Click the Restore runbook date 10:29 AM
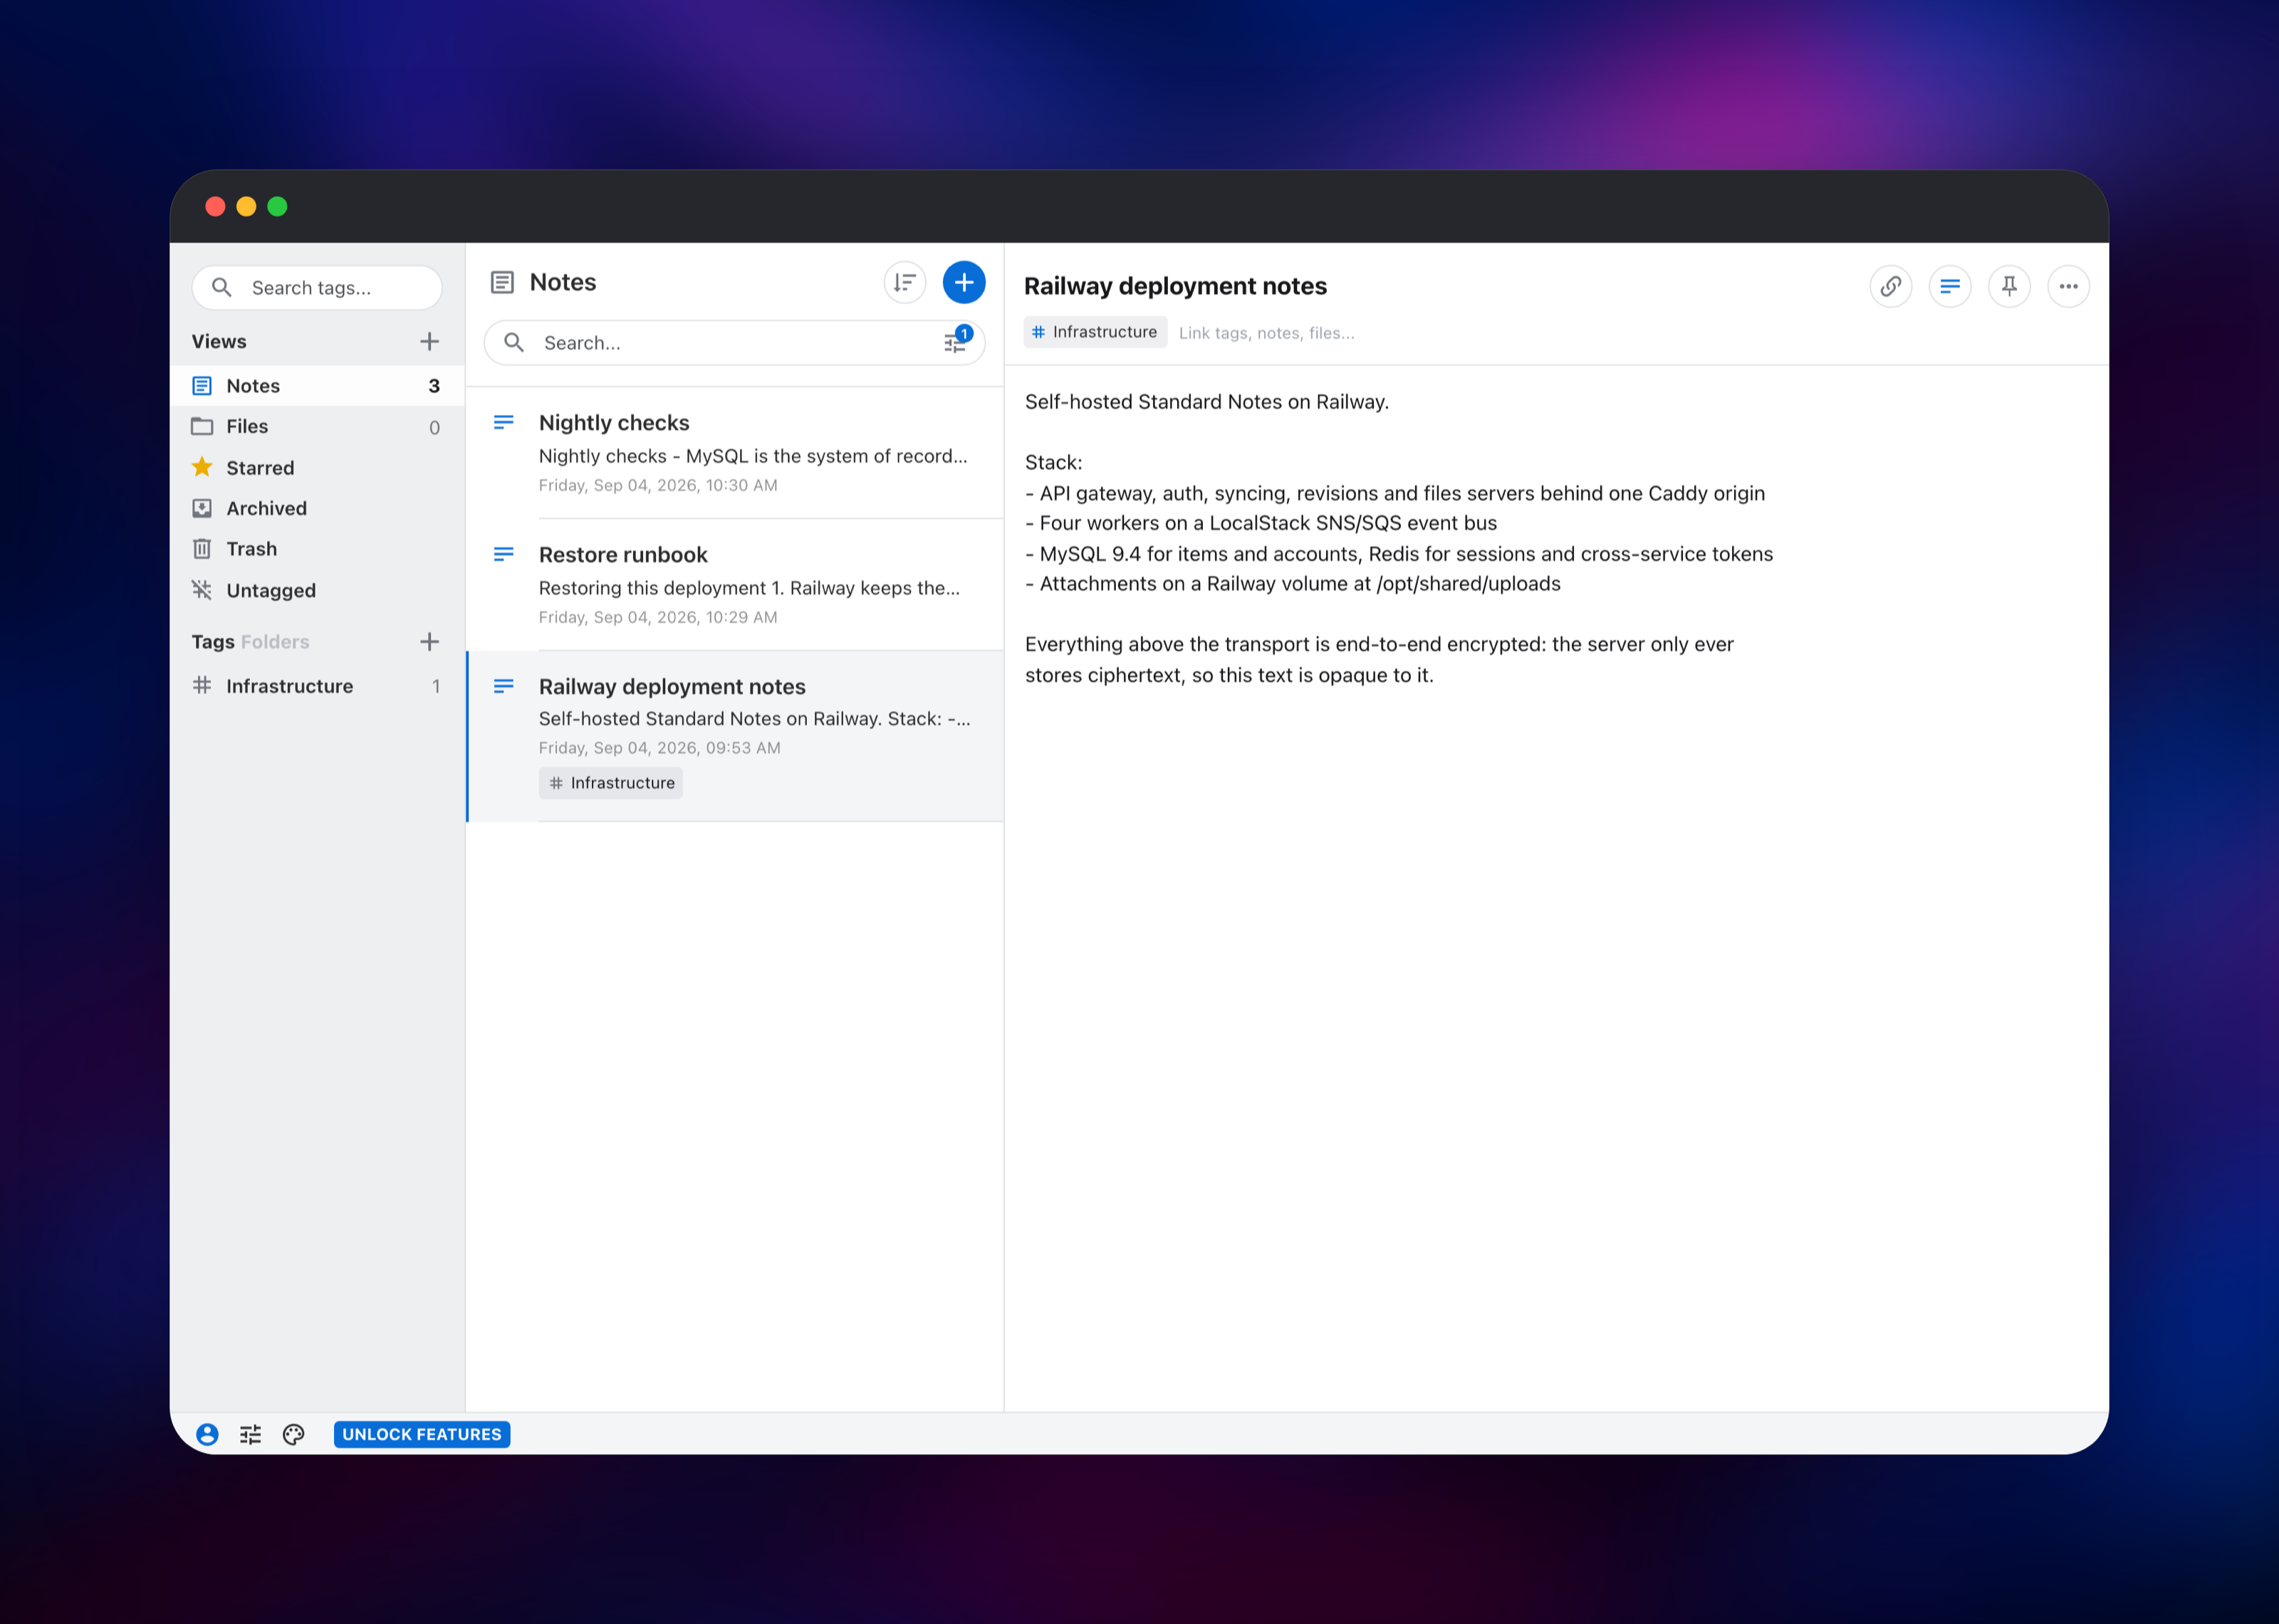The width and height of the screenshot is (2279, 1624). 658,617
